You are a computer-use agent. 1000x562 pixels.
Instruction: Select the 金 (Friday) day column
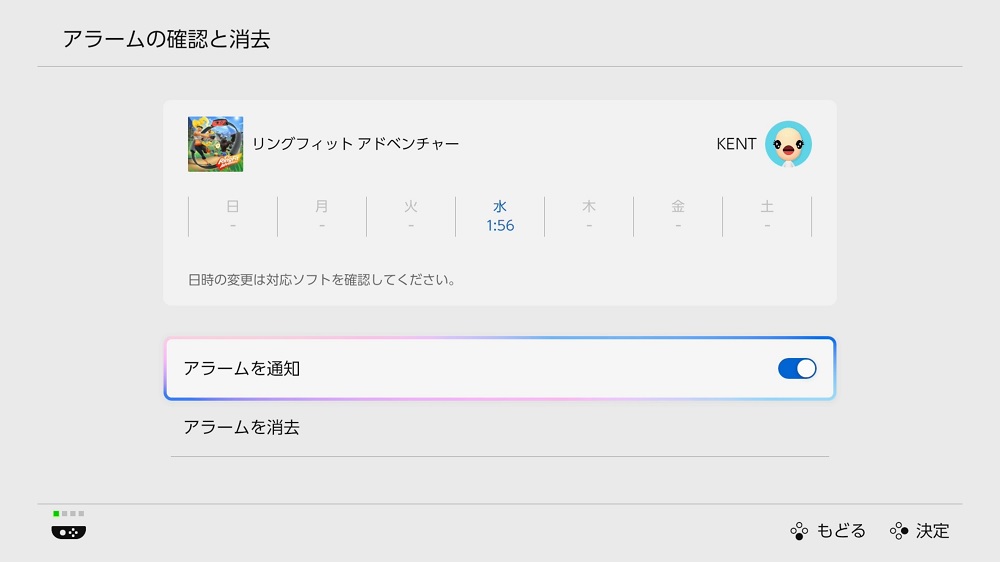pyautogui.click(x=678, y=216)
